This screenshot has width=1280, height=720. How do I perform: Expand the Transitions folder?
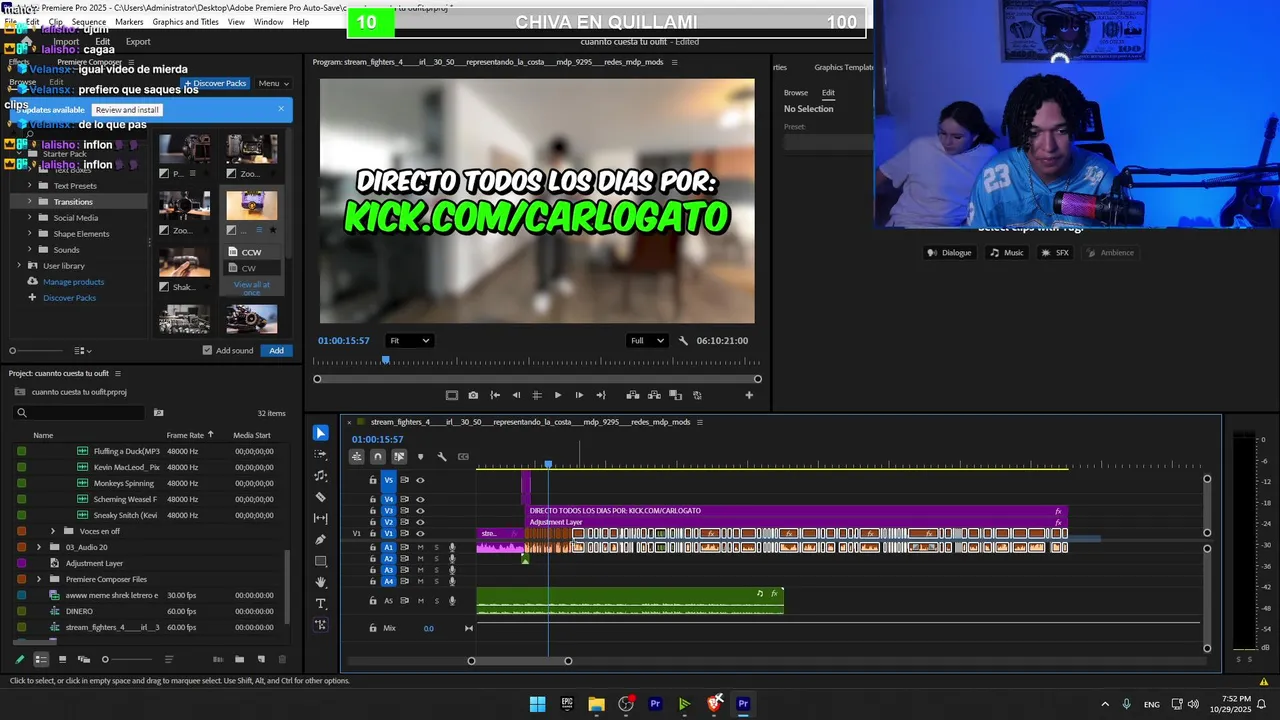pos(29,202)
